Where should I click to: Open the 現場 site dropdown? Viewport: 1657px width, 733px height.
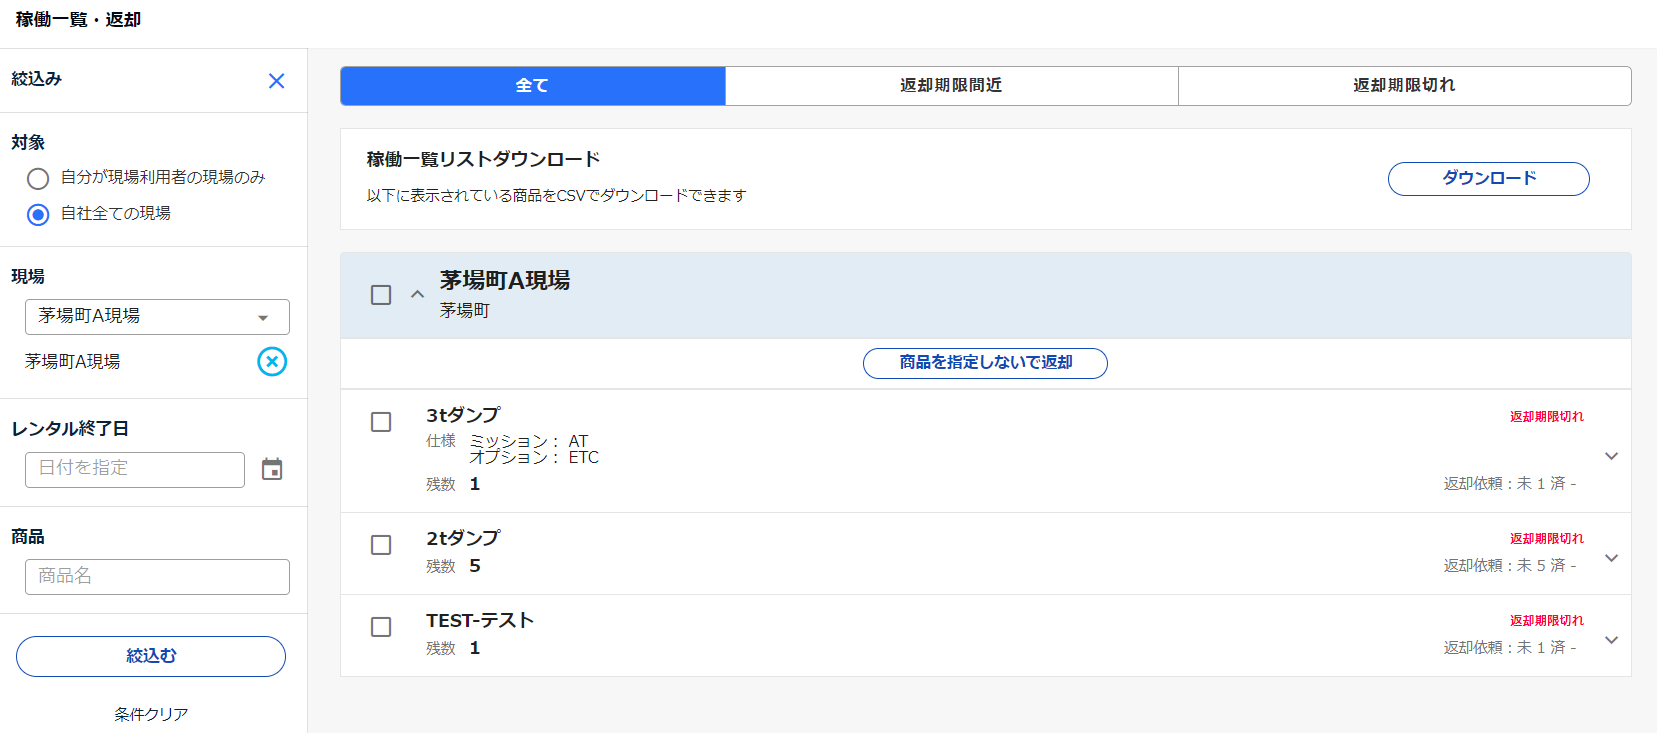[x=157, y=317]
